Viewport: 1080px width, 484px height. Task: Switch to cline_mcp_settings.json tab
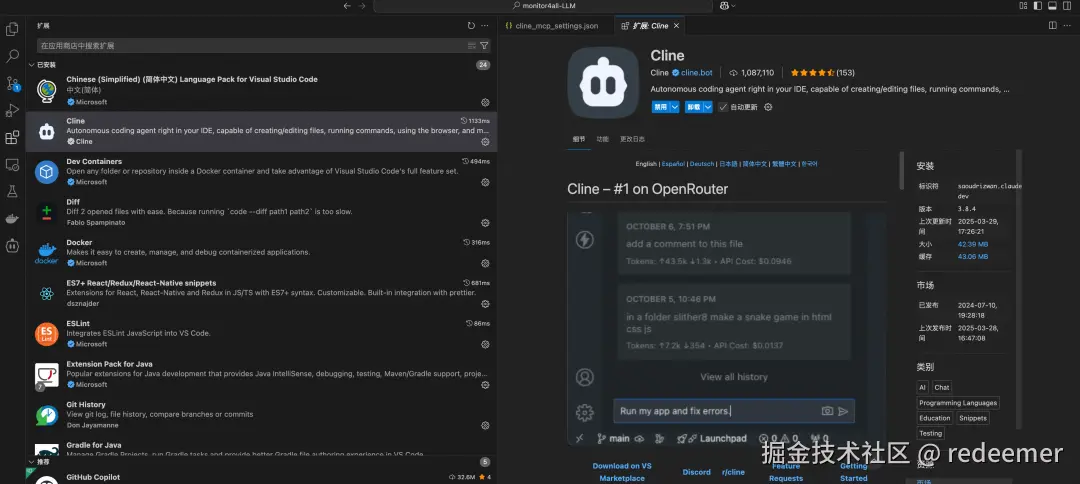(557, 25)
